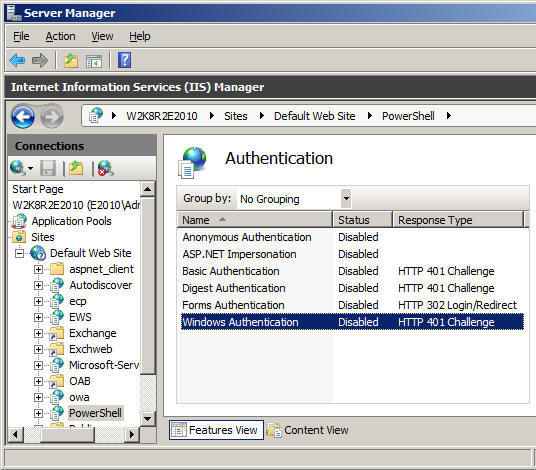The height and width of the screenshot is (470, 536).
Task: Collapse the Default Web Site node
Action: tap(20, 253)
